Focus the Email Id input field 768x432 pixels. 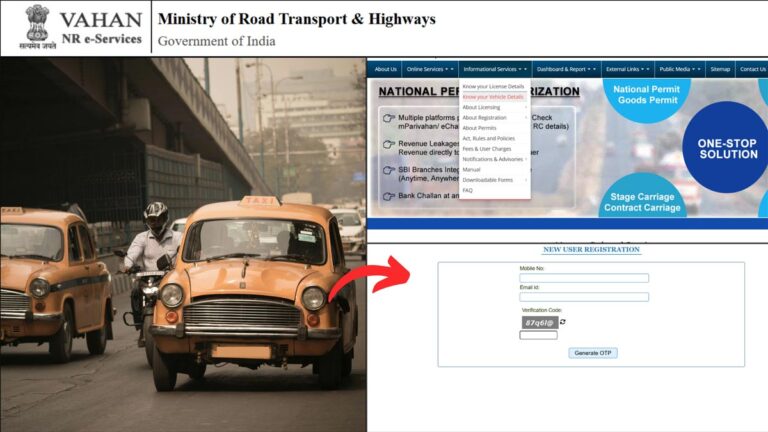584,297
